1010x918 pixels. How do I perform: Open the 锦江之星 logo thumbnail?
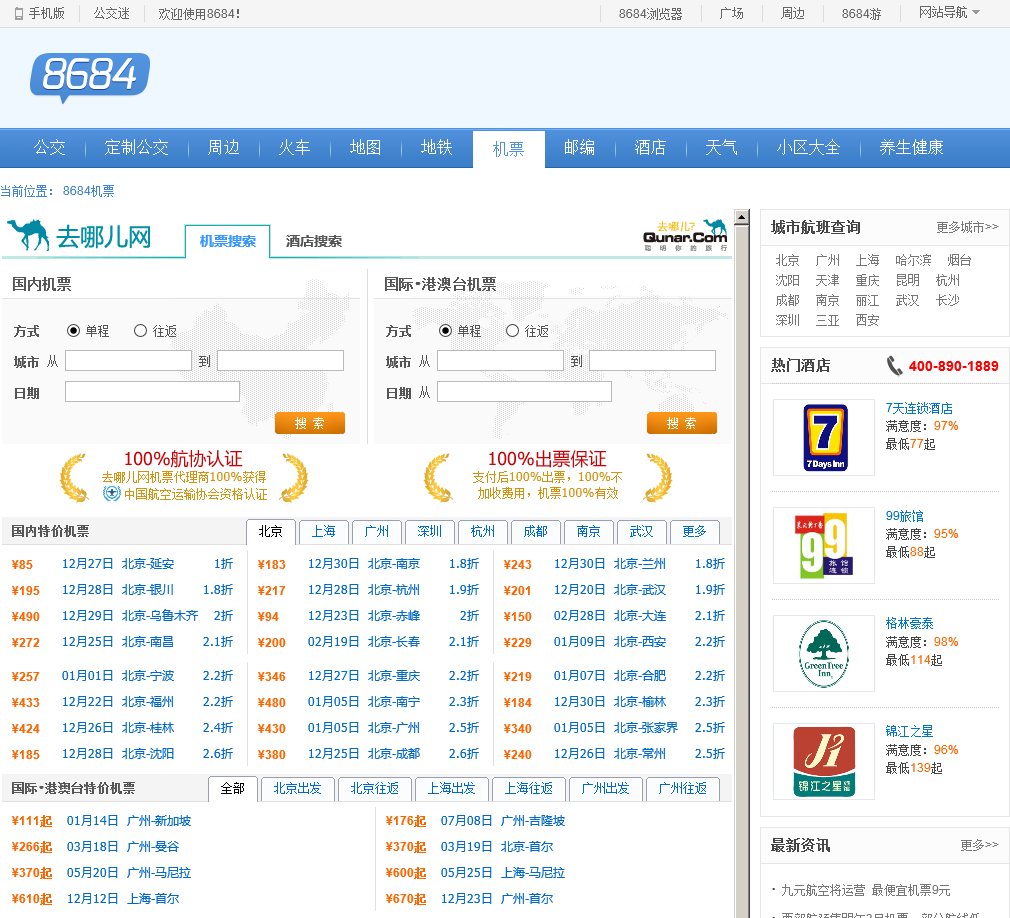(824, 761)
